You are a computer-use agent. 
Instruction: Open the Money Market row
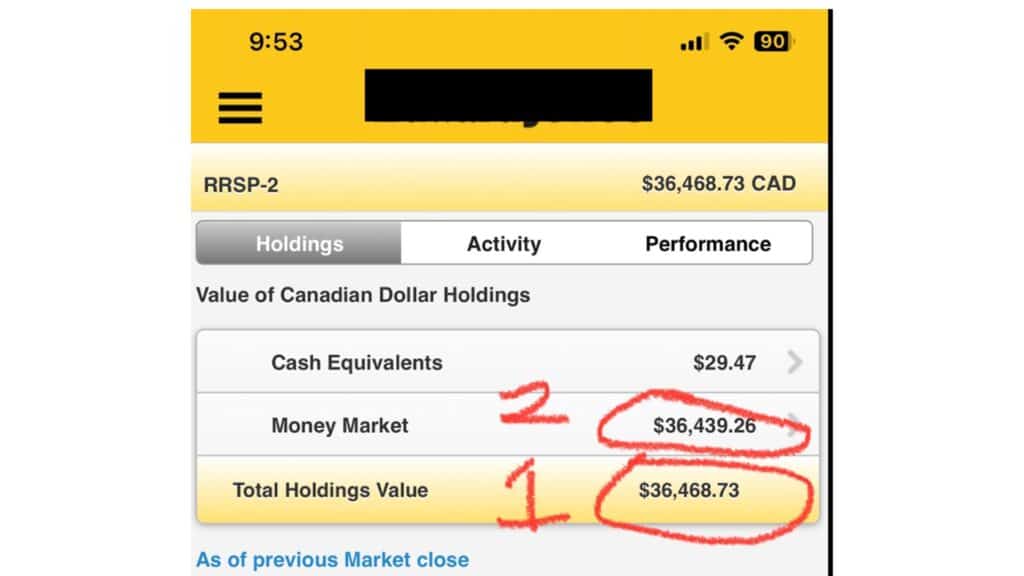pos(507,424)
